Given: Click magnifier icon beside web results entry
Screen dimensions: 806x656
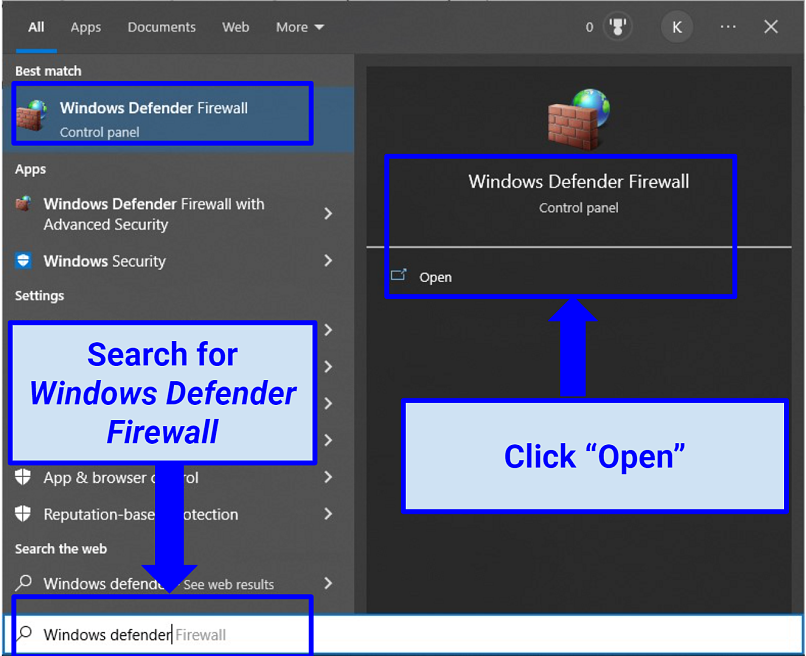Looking at the screenshot, I should pos(23,583).
